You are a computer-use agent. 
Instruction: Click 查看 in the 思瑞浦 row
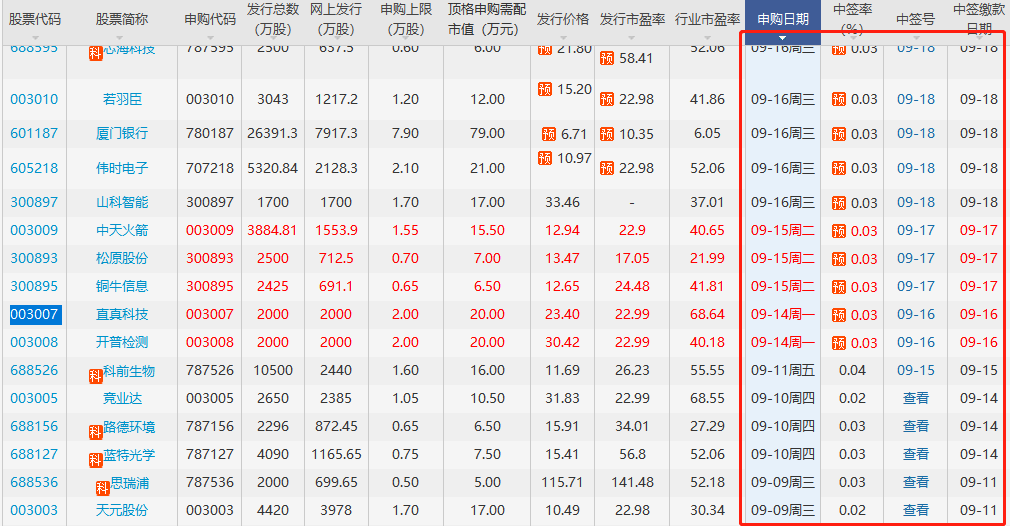tap(915, 482)
